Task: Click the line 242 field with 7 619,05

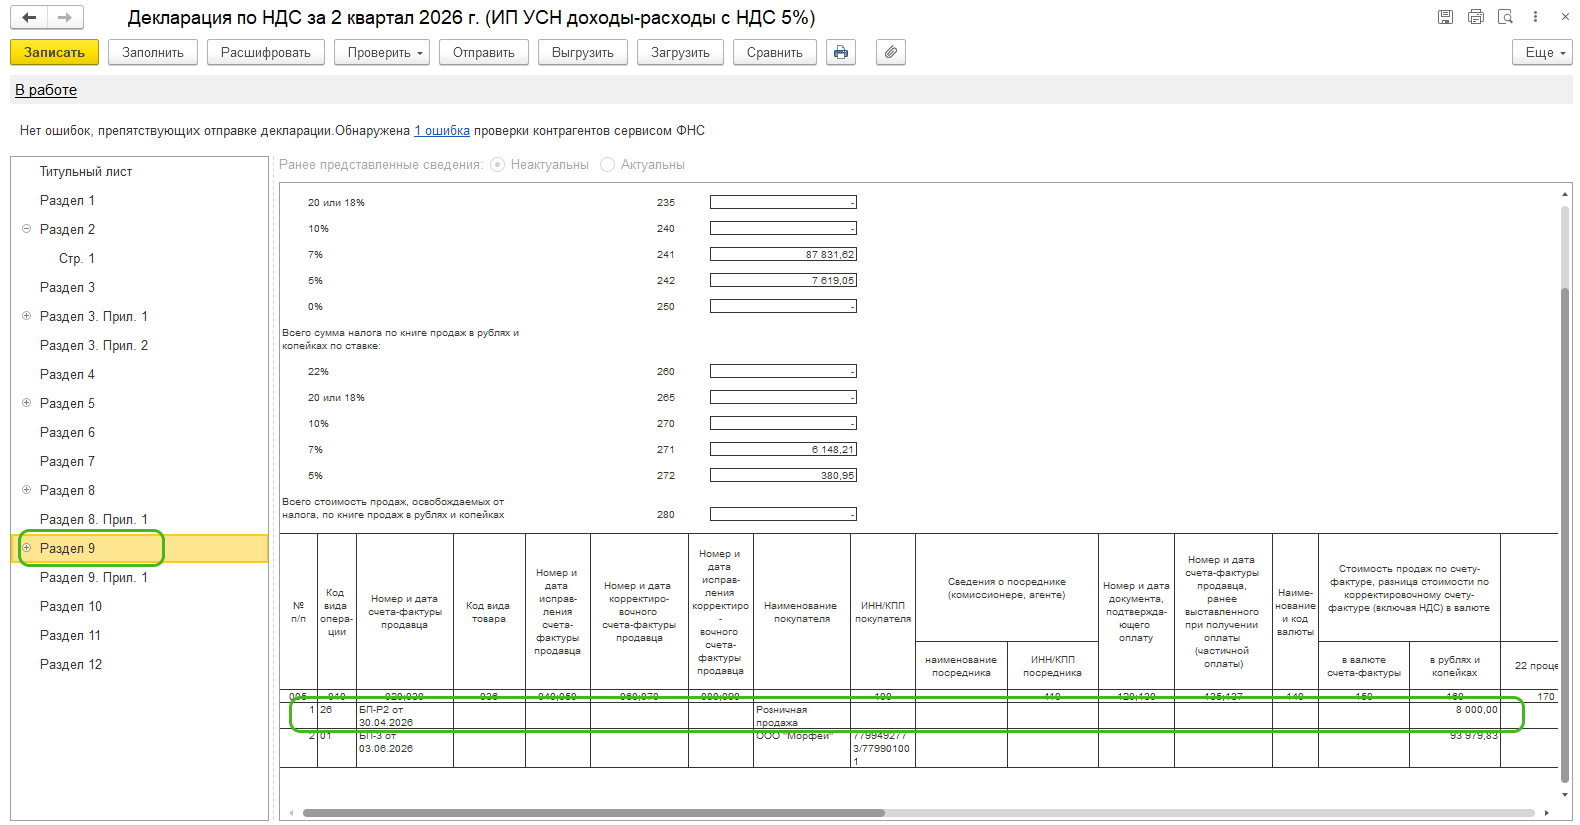Action: click(x=783, y=280)
